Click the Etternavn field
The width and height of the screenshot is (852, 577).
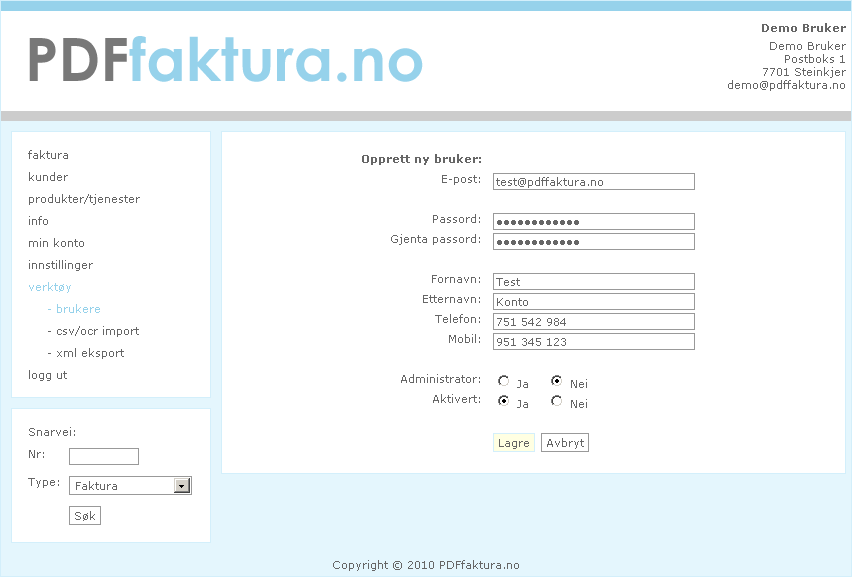(x=593, y=302)
